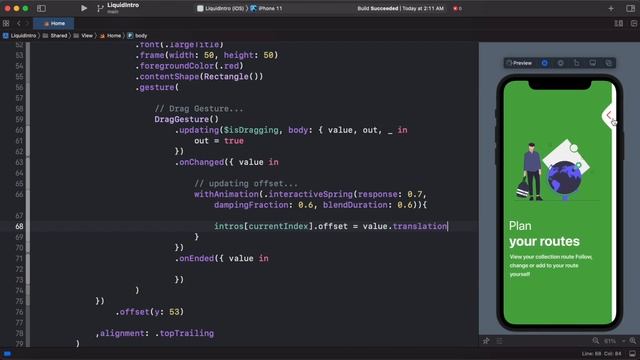
Task: Click the preview inspect settings icon
Action: coord(560,63)
